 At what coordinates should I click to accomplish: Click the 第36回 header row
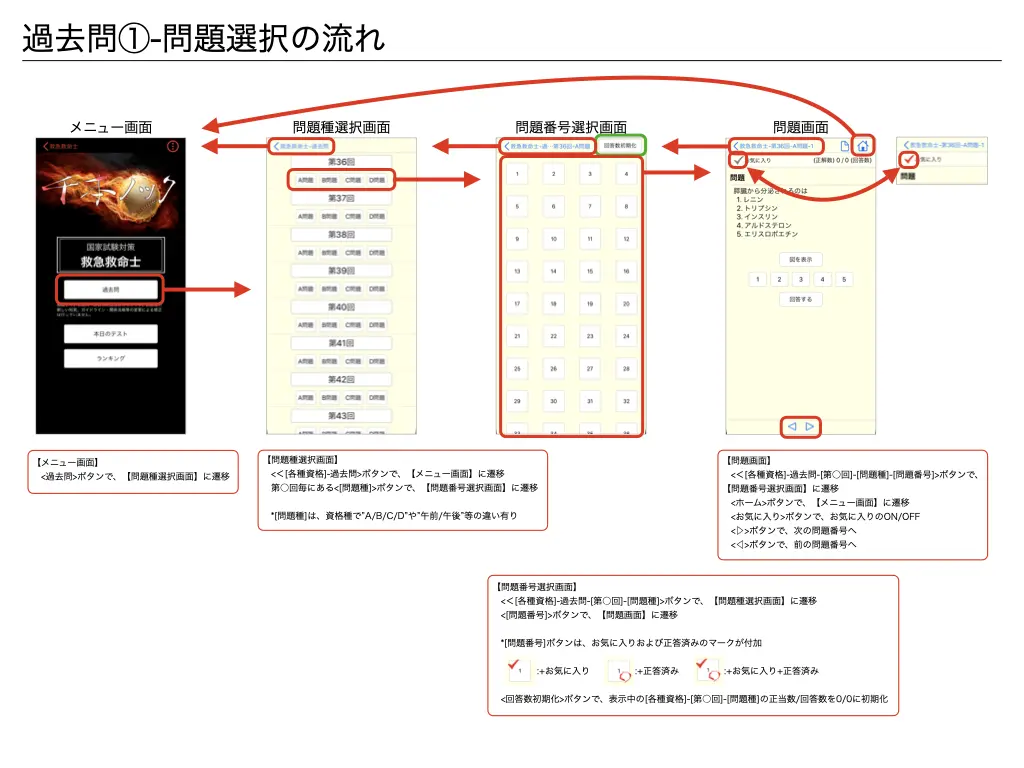click(x=341, y=162)
